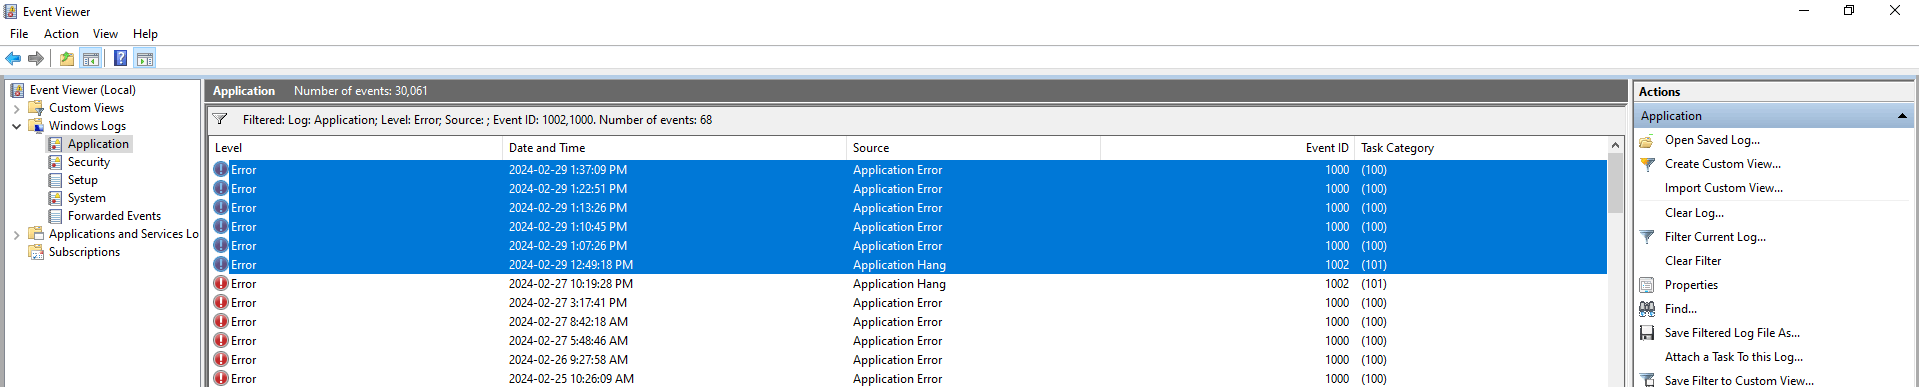Click the Back arrow toolbar icon
Screen dimensions: 1919x387
(x=13, y=59)
